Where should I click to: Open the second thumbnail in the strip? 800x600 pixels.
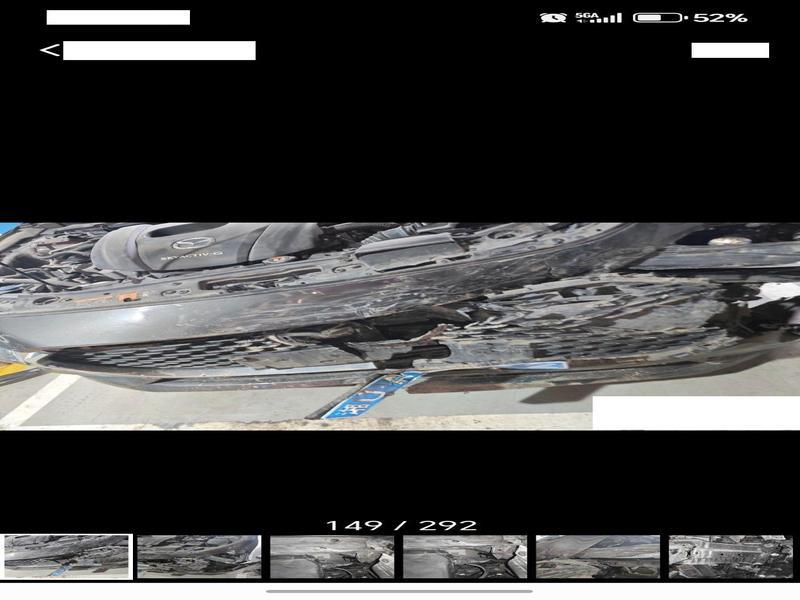(199, 556)
